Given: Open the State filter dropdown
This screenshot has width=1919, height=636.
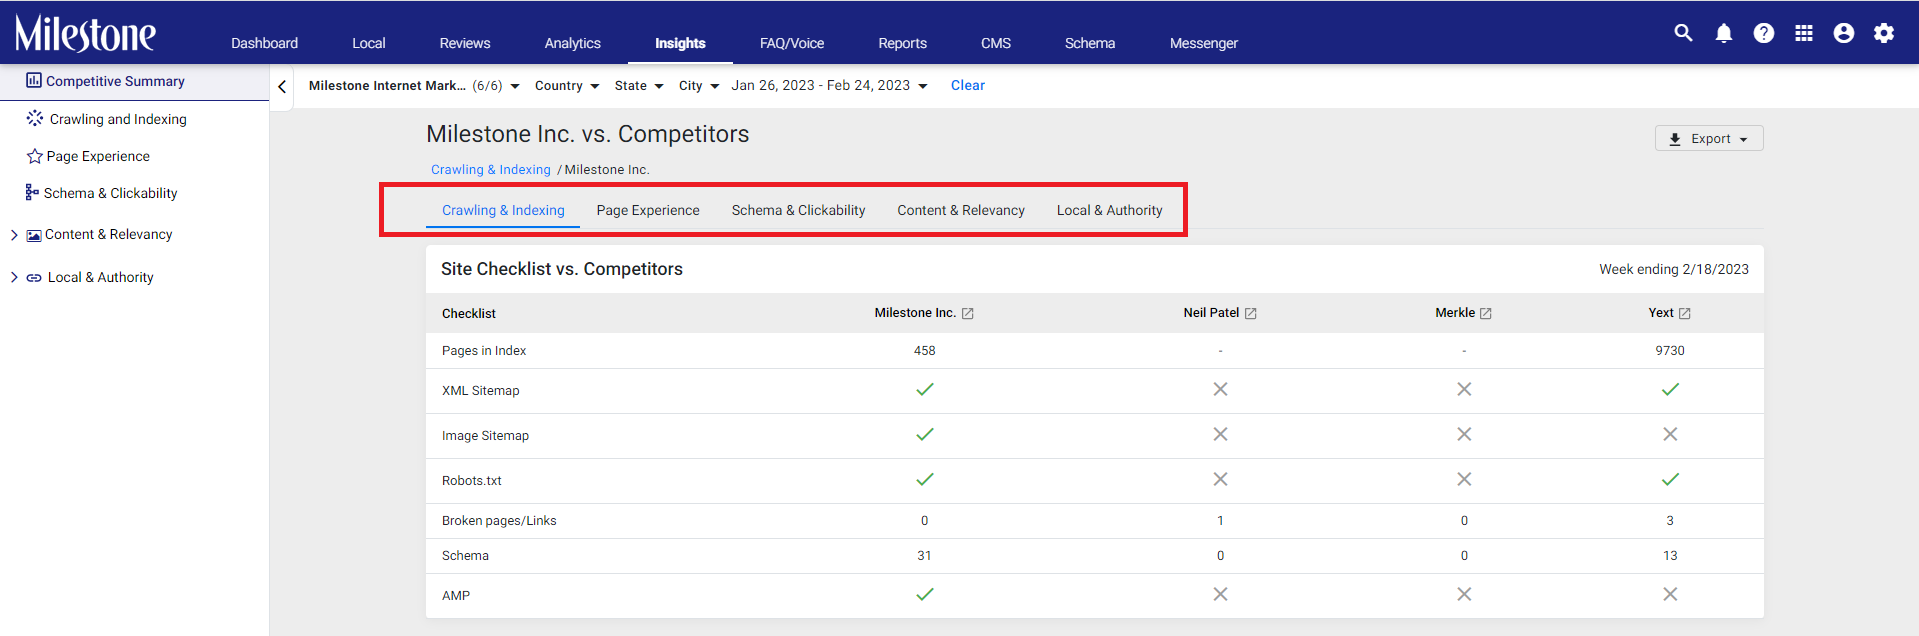Looking at the screenshot, I should pos(639,86).
